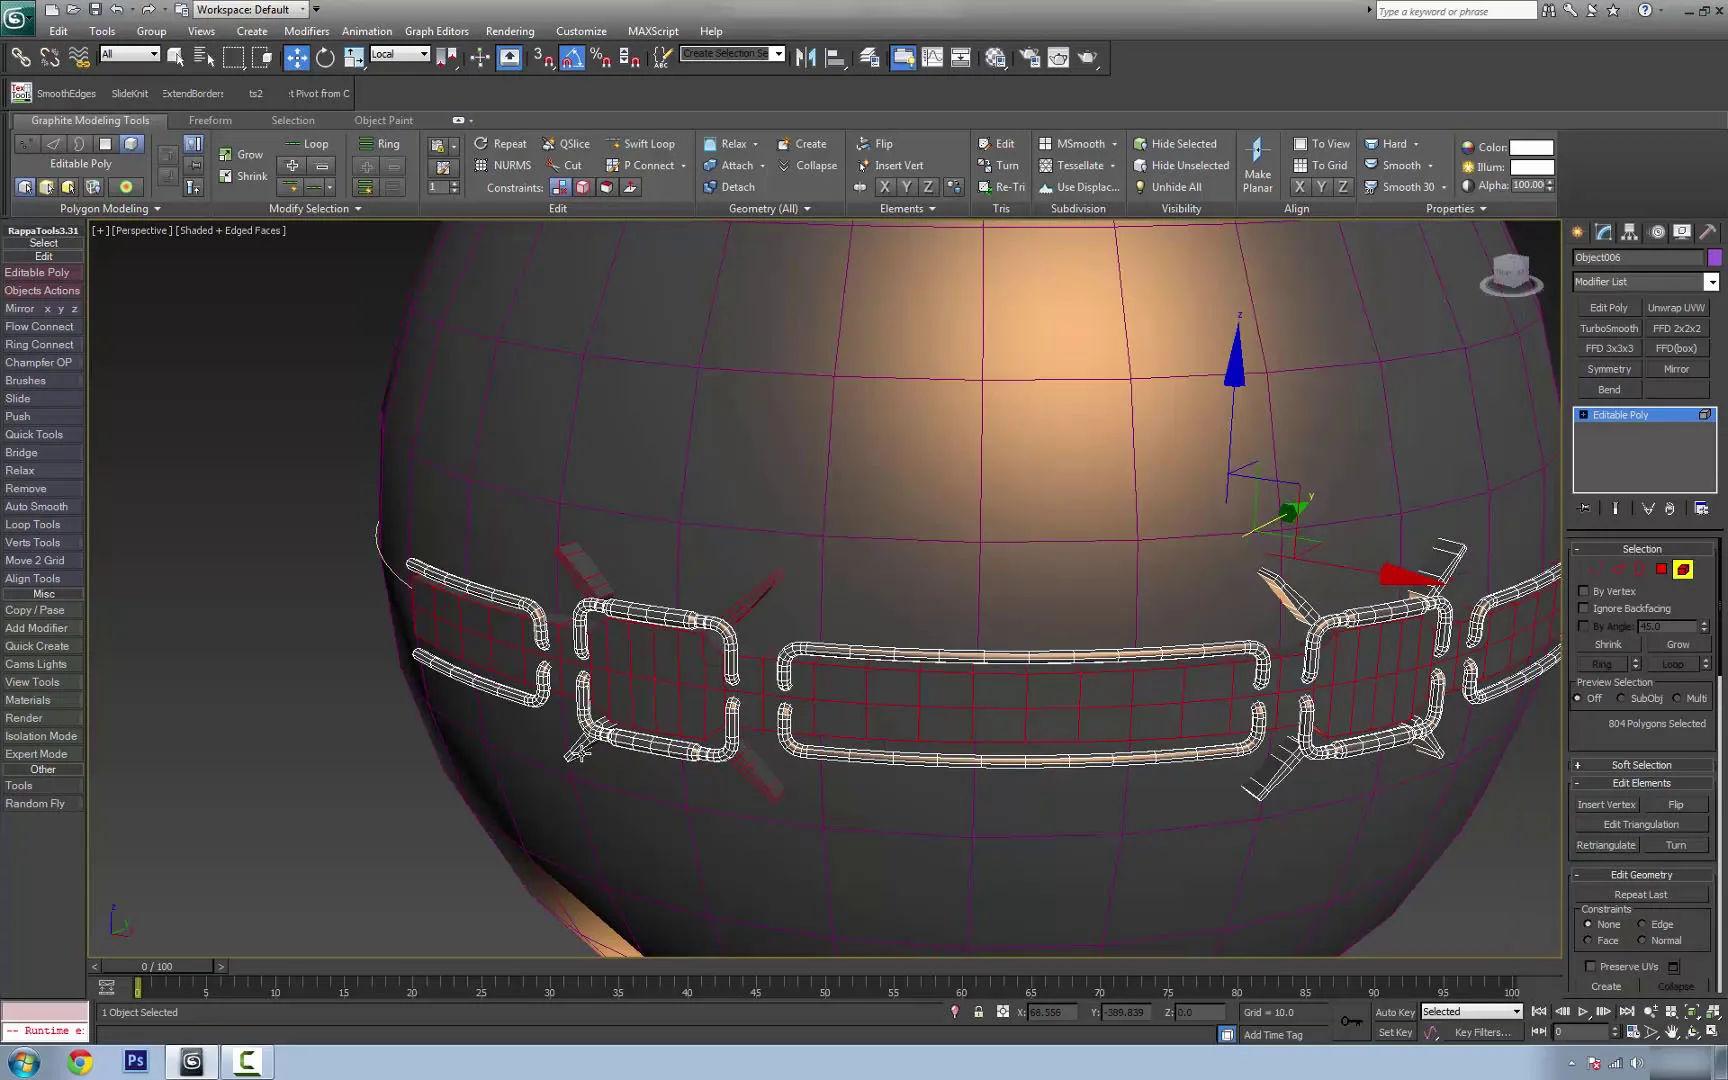The height and width of the screenshot is (1080, 1728).
Task: Open the Local reference coordinate dropdown
Action: [x=400, y=54]
